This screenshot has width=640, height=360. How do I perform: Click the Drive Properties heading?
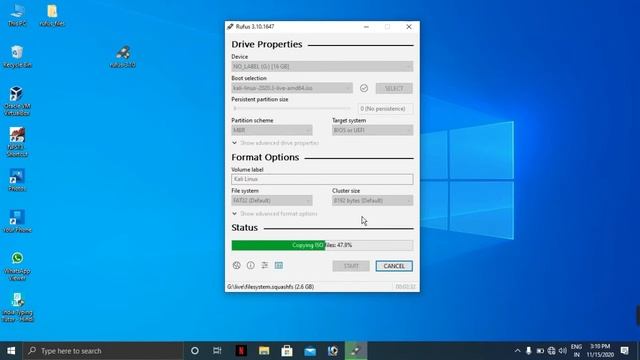(x=267, y=44)
